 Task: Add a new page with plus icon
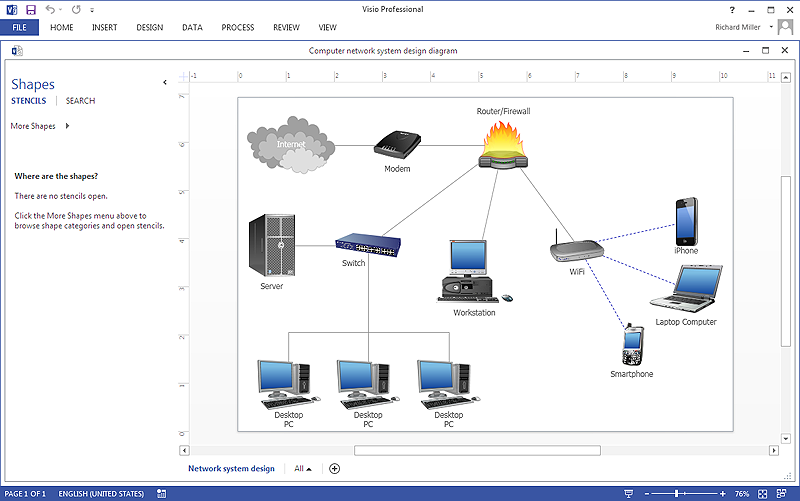pos(335,468)
